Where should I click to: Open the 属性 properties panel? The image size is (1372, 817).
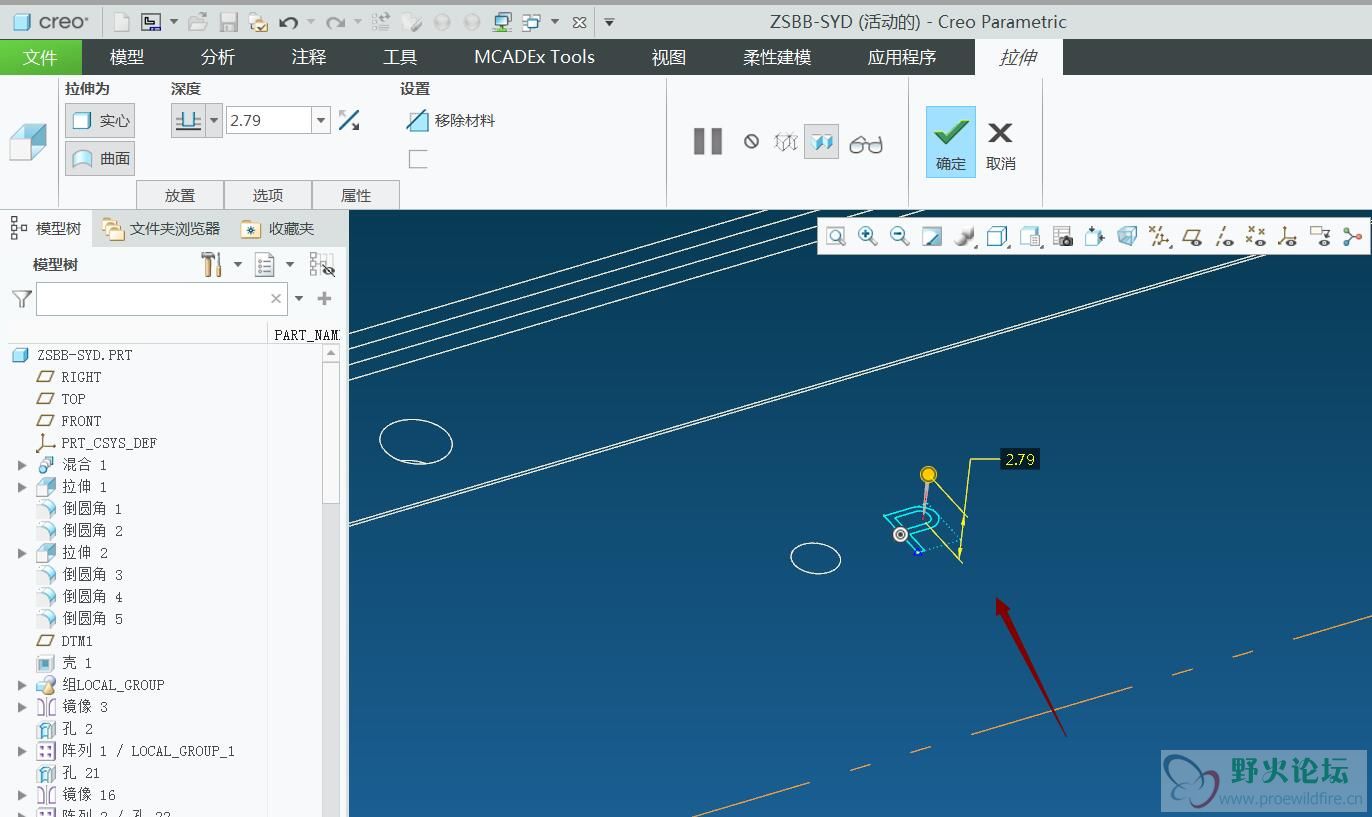pos(356,195)
